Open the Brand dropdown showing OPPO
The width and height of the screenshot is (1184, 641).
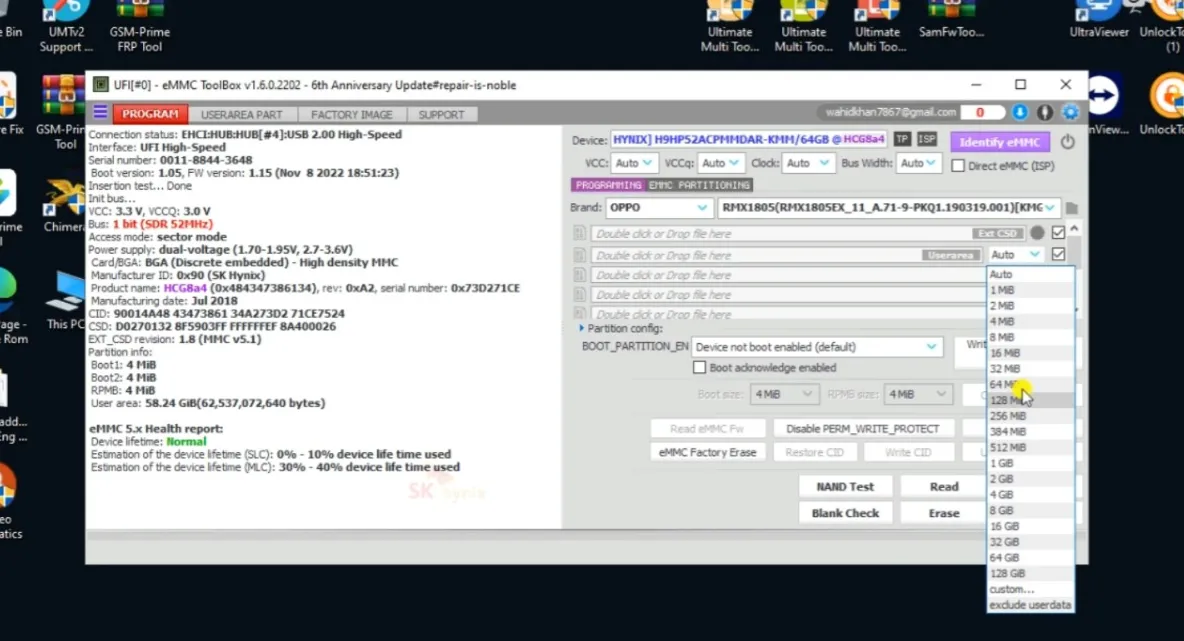[658, 208]
